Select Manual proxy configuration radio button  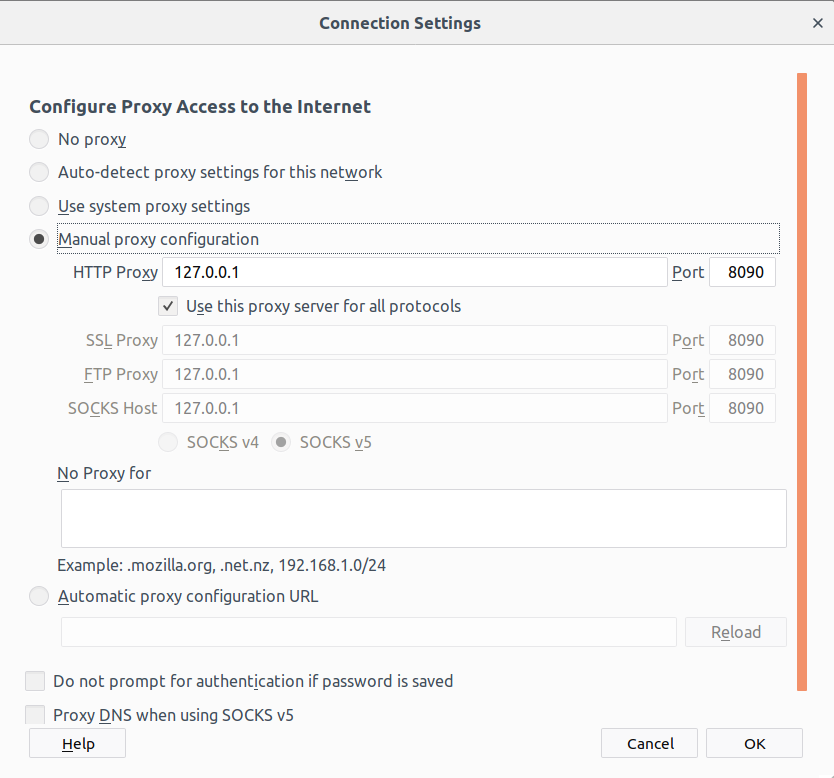39,239
